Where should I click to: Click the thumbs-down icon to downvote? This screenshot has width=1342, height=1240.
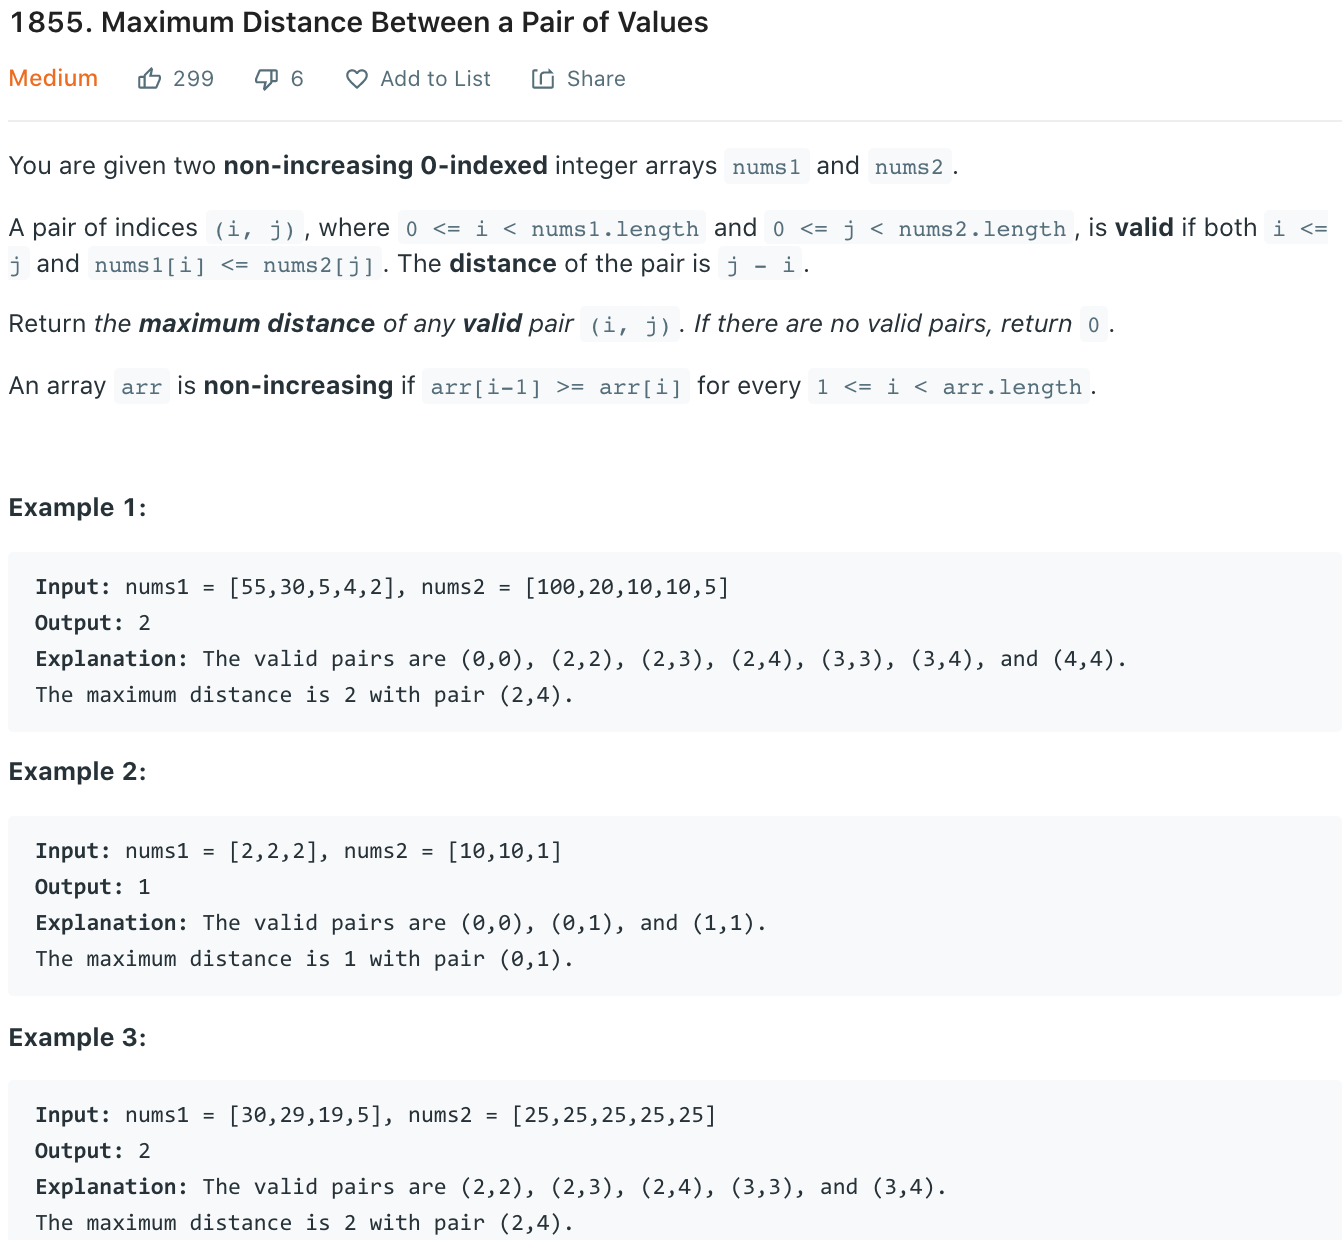click(x=265, y=78)
